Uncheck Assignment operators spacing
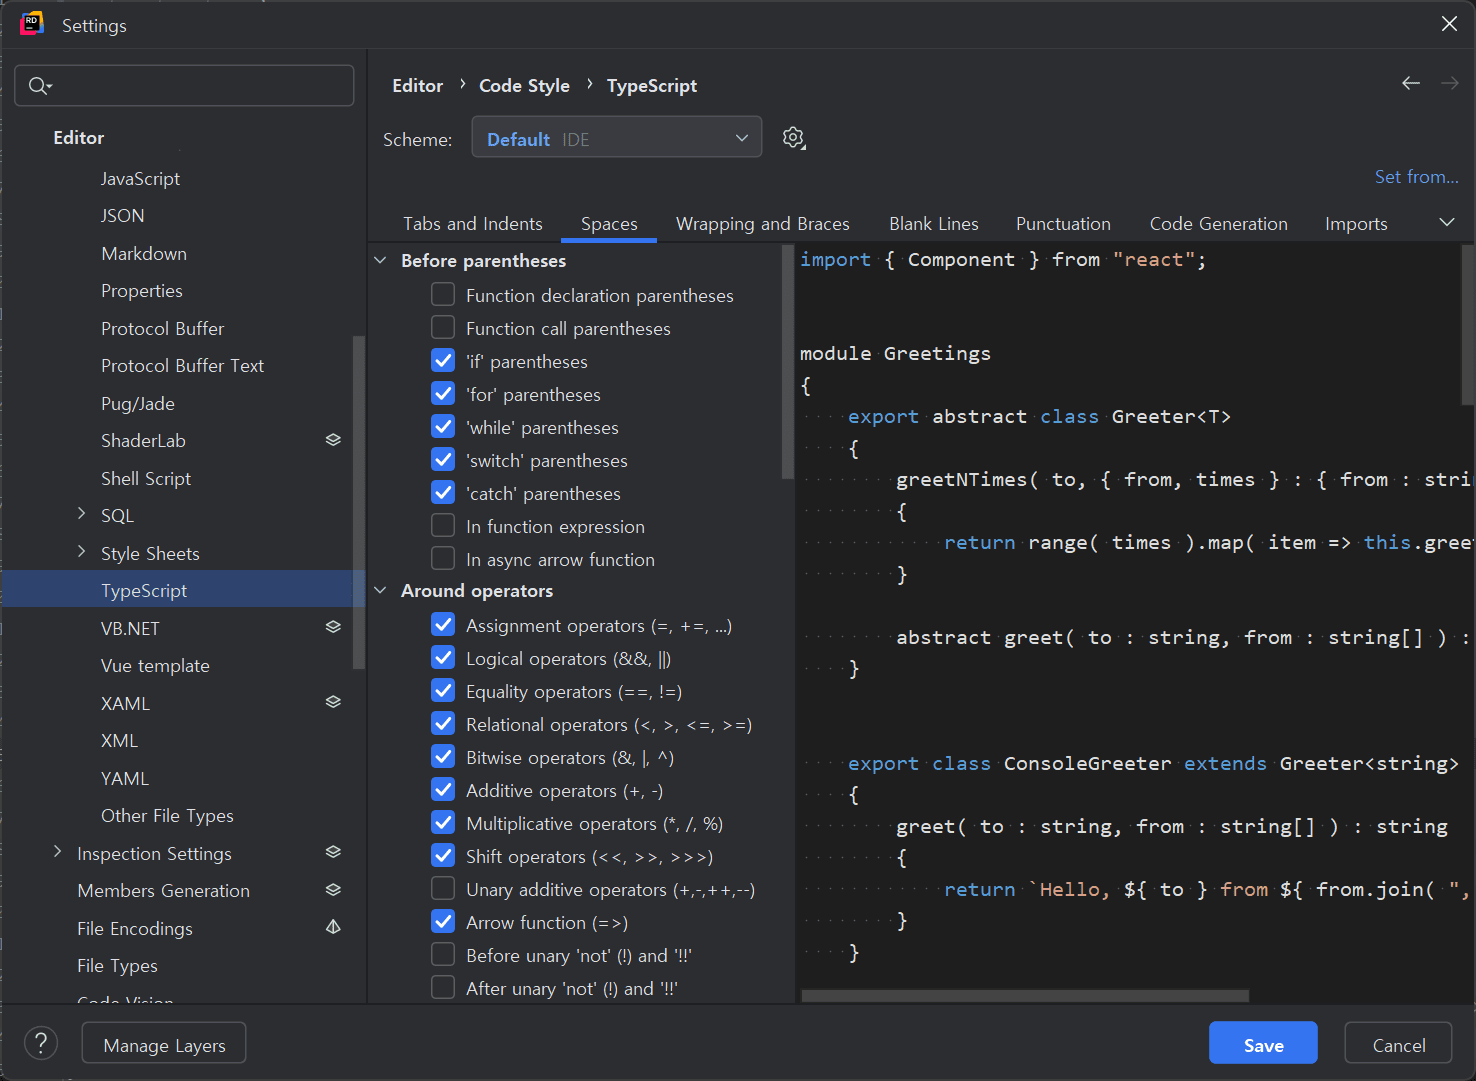The image size is (1476, 1081). 443,625
